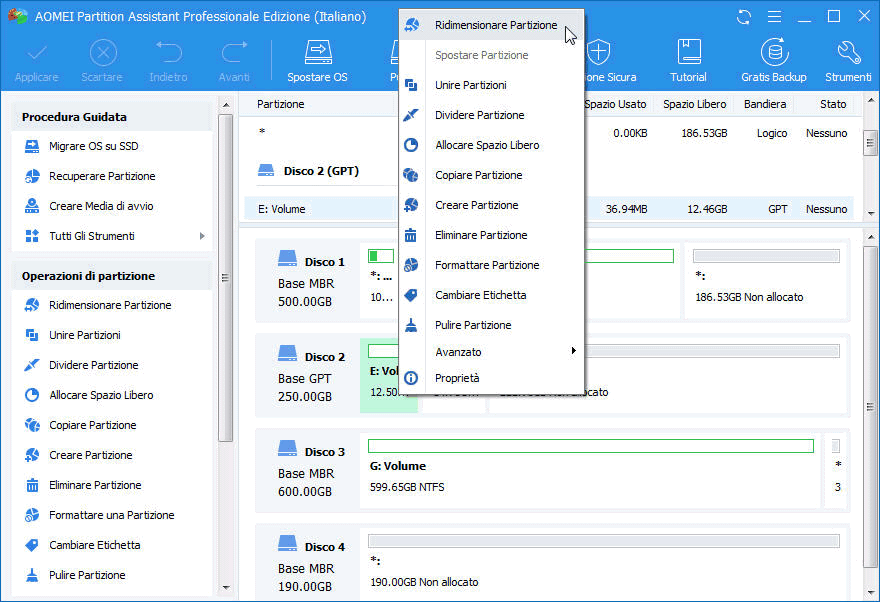Click the sidebar scroll-down arrow

tap(226, 588)
